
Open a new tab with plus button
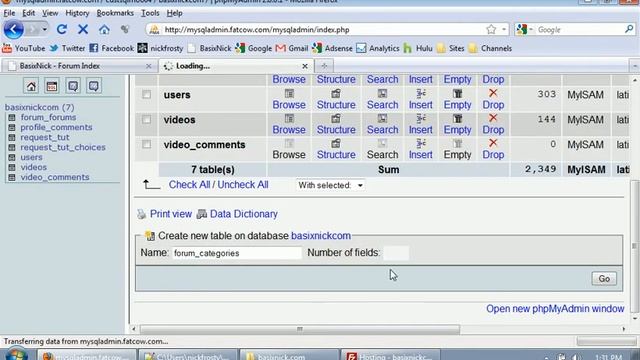tap(324, 66)
